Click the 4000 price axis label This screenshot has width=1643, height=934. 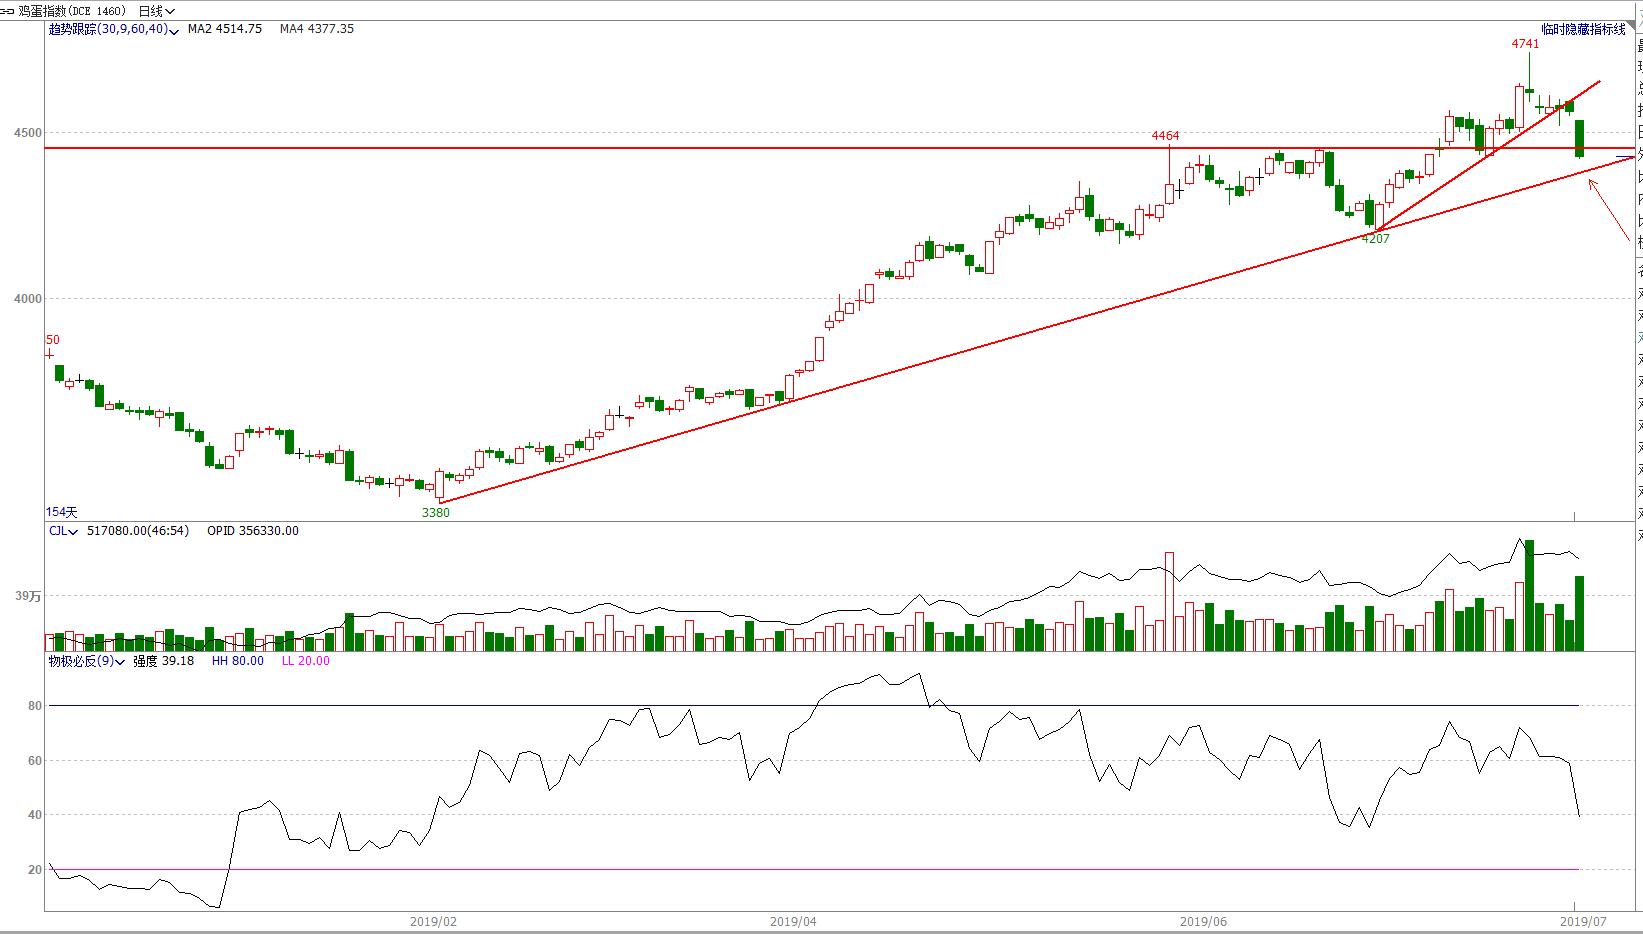tap(28, 299)
